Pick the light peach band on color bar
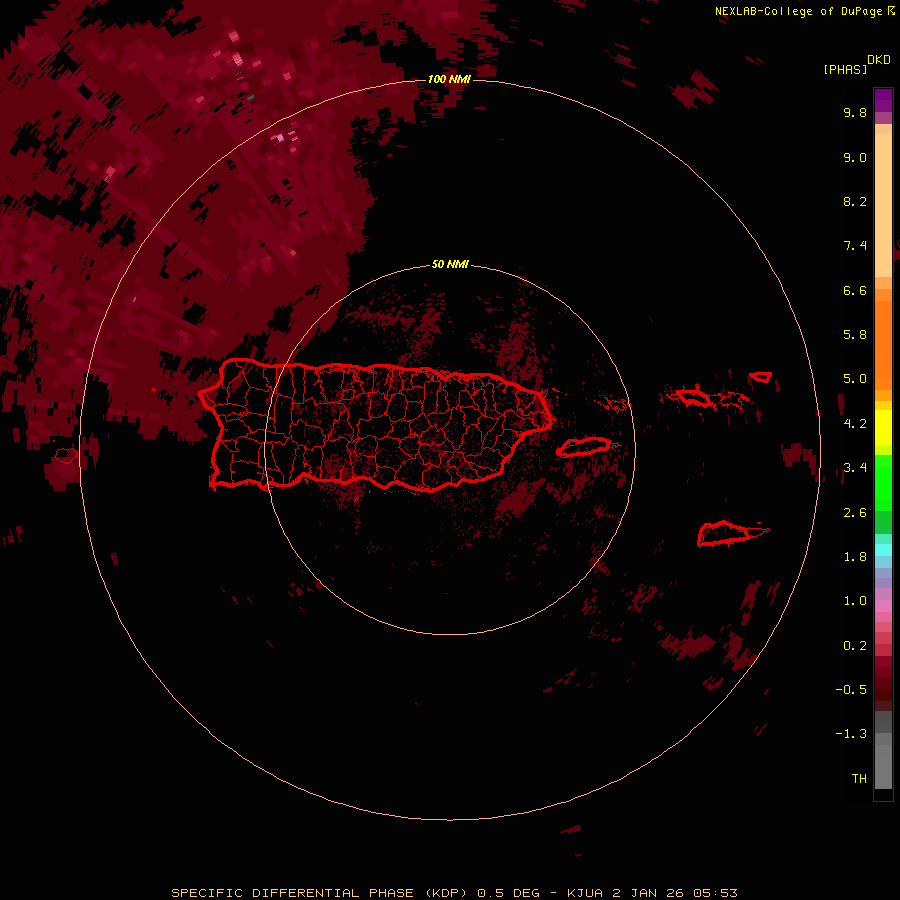Viewport: 900px width, 900px height. pyautogui.click(x=883, y=205)
